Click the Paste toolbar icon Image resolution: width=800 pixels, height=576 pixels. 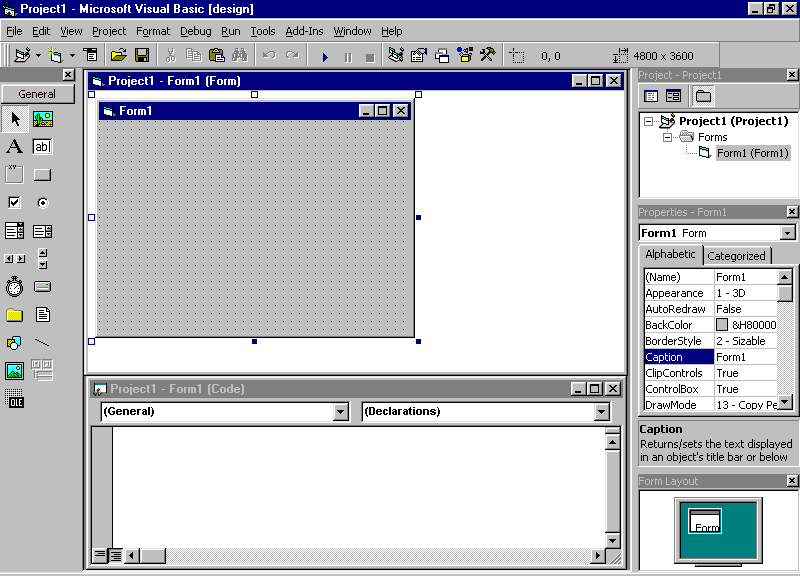217,55
